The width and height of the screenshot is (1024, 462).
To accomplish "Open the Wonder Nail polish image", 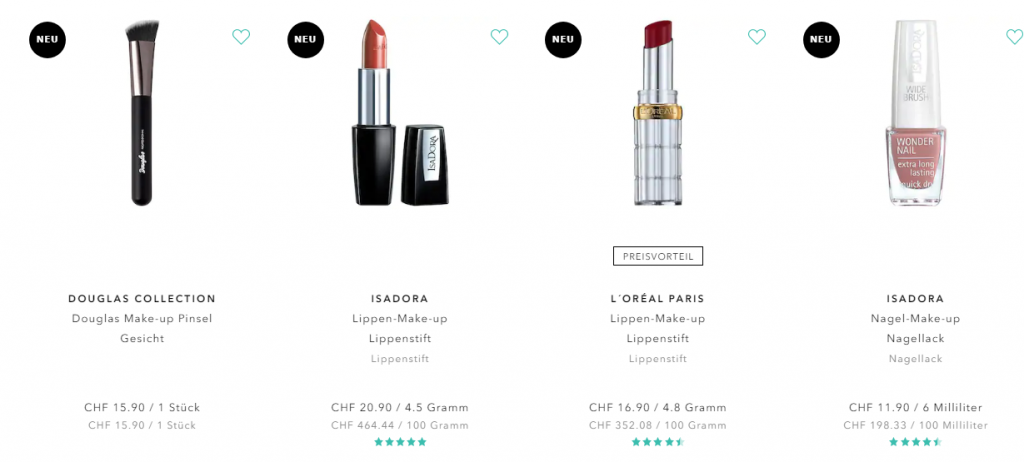I will tap(916, 112).
